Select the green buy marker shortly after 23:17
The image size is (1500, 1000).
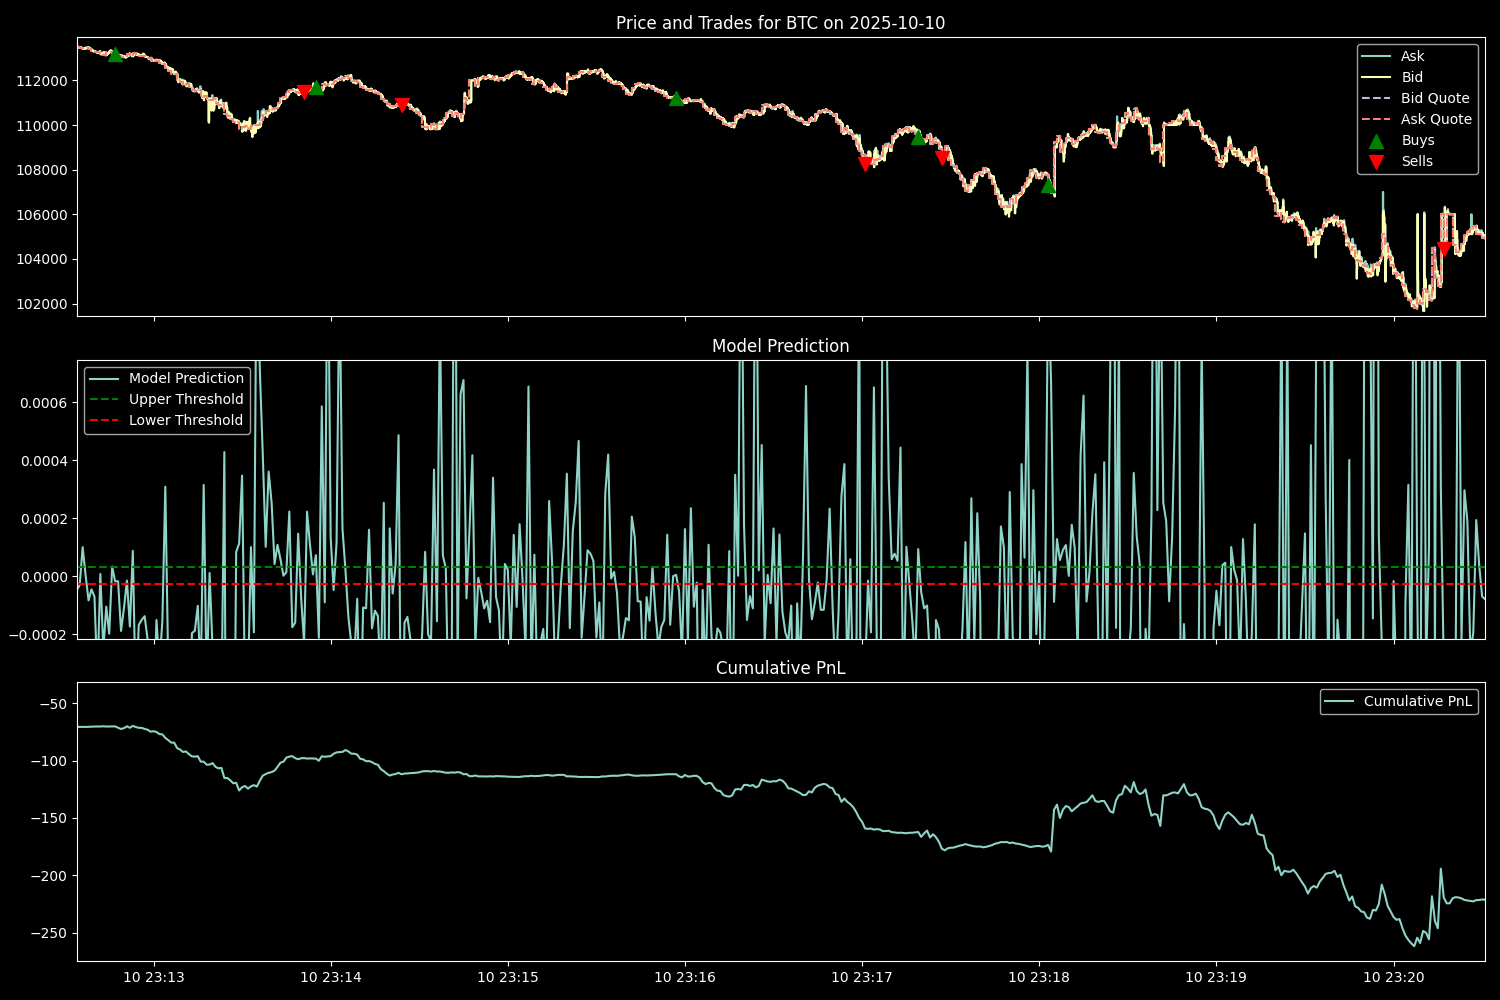(x=918, y=137)
